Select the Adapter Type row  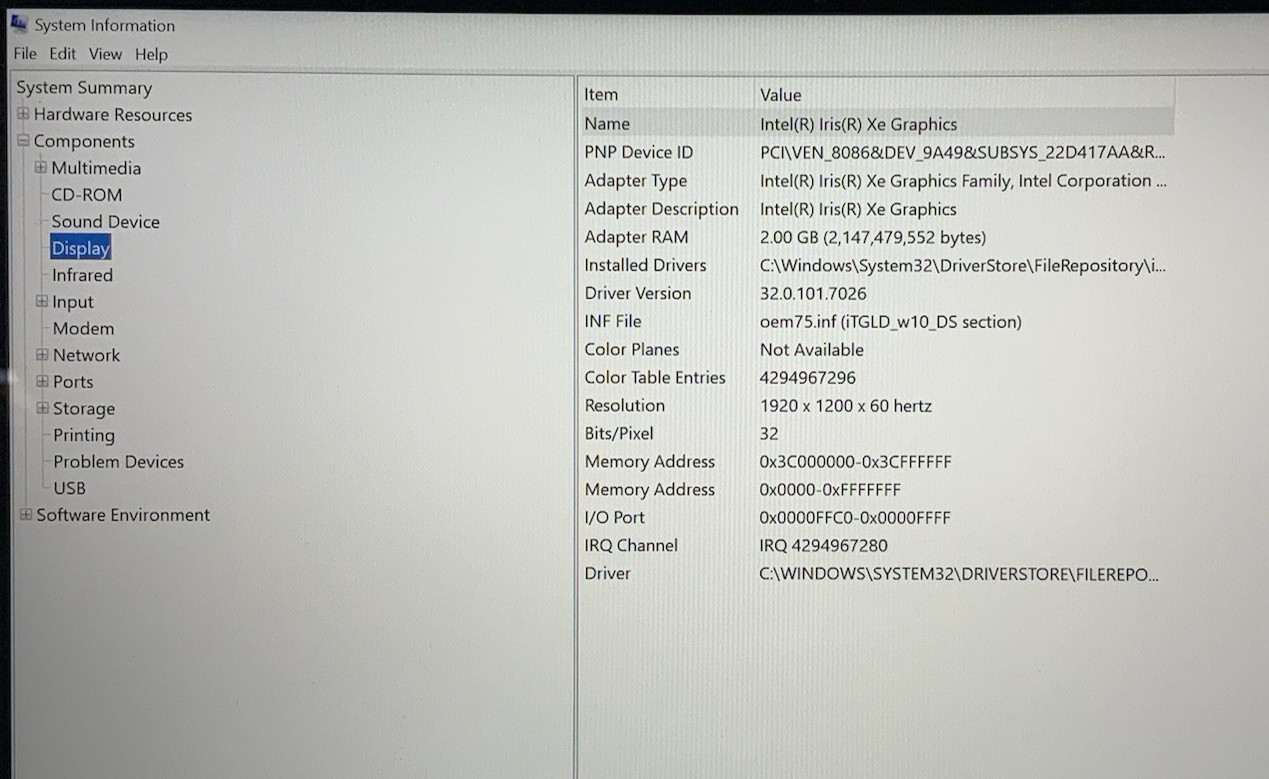[x=877, y=181]
